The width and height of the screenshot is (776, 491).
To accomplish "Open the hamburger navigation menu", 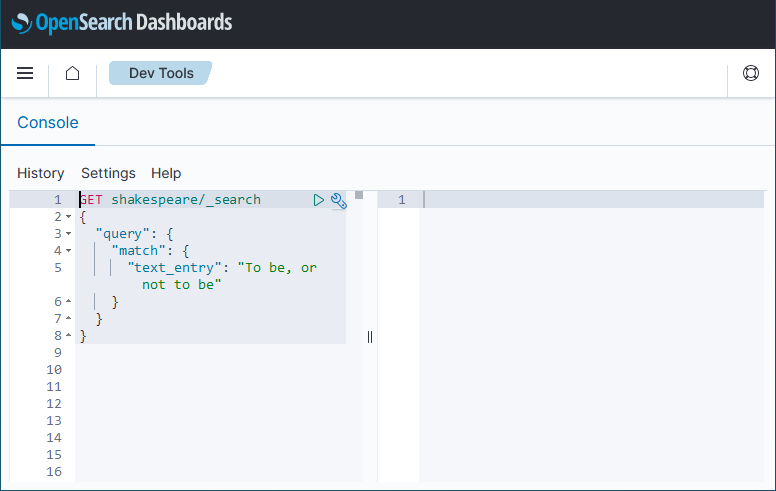I will click(25, 73).
